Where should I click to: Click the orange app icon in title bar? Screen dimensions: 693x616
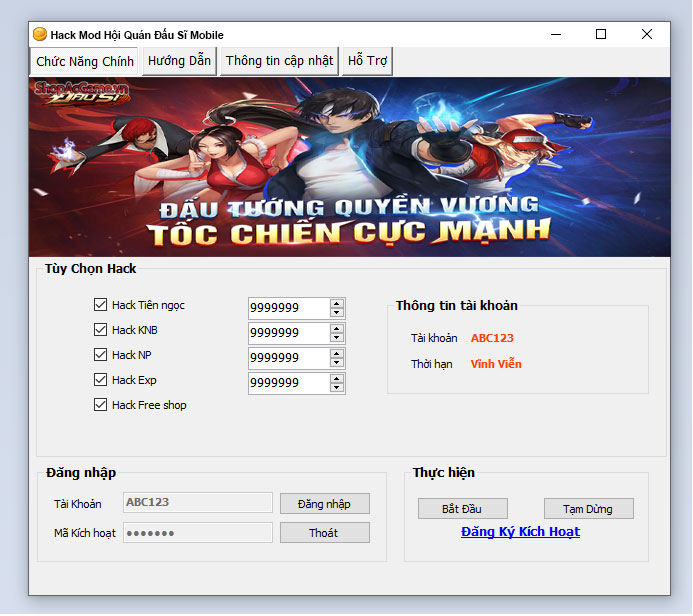[x=40, y=34]
